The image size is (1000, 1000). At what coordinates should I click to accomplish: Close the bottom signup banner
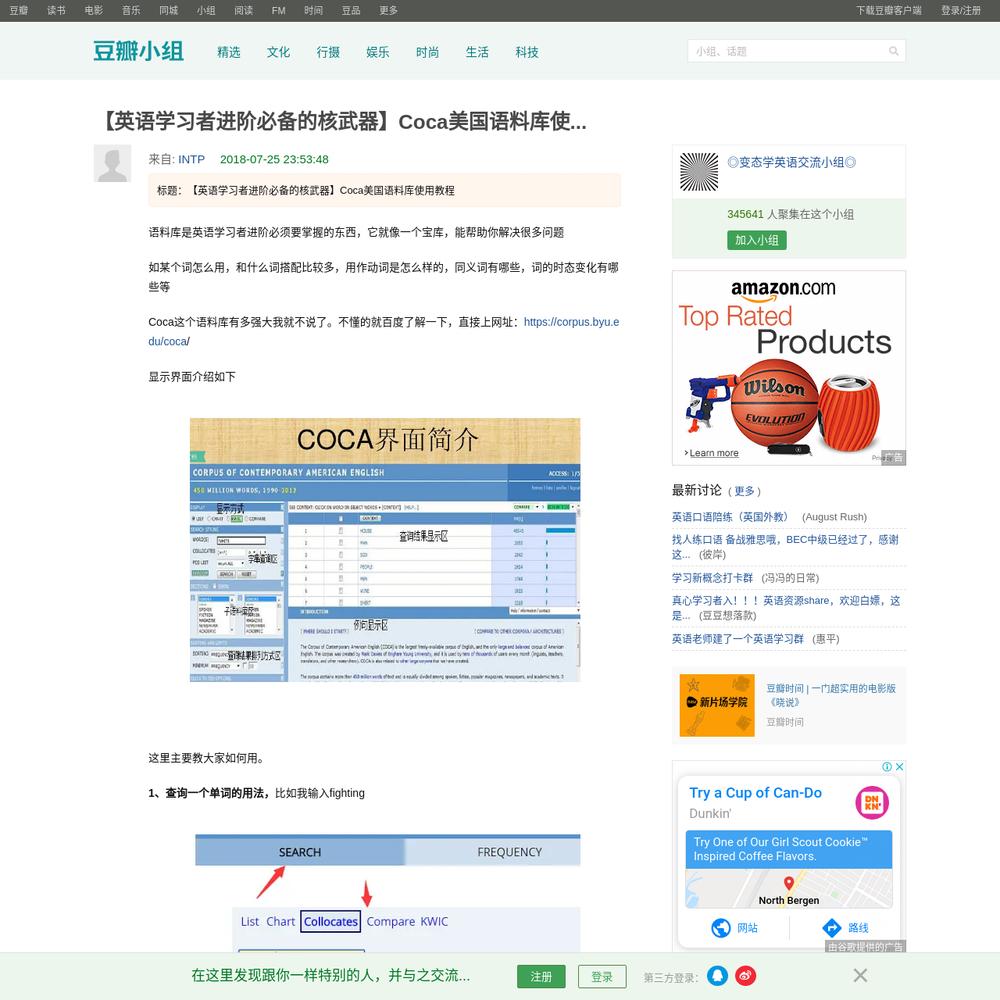pos(860,975)
